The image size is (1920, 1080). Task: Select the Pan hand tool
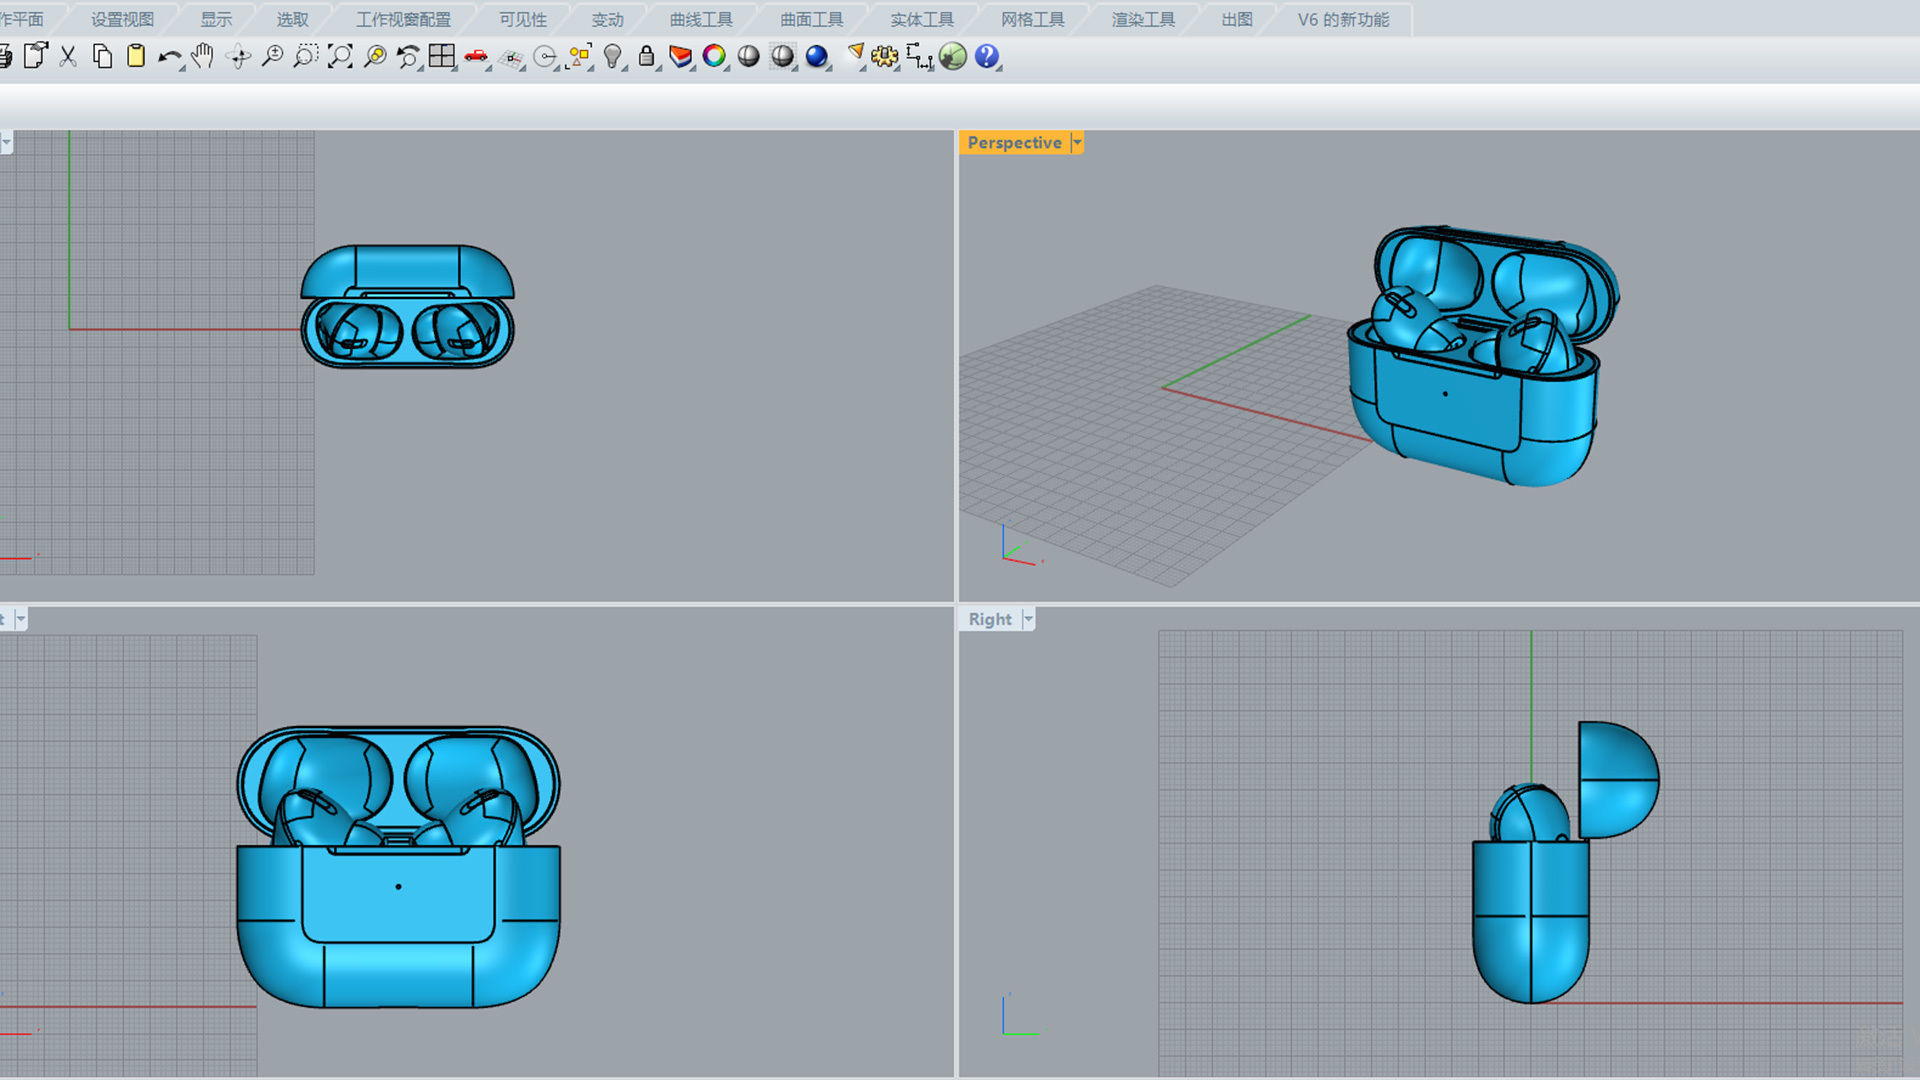(x=203, y=57)
